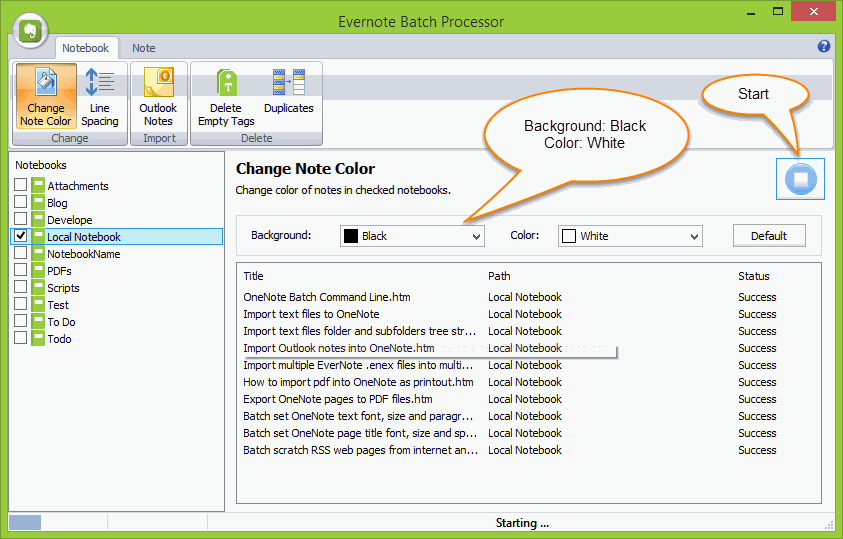Select row 'Import text files folder and subfolders'
The image size is (843, 539).
click(528, 331)
